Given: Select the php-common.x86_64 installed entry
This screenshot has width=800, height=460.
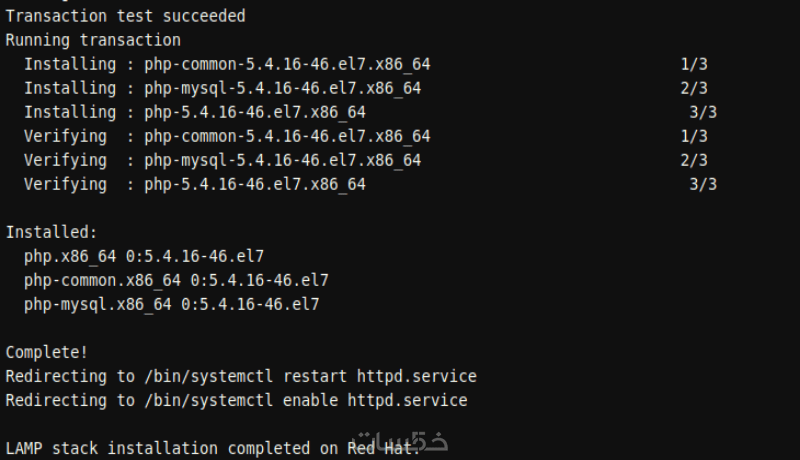Looking at the screenshot, I should tap(176, 280).
